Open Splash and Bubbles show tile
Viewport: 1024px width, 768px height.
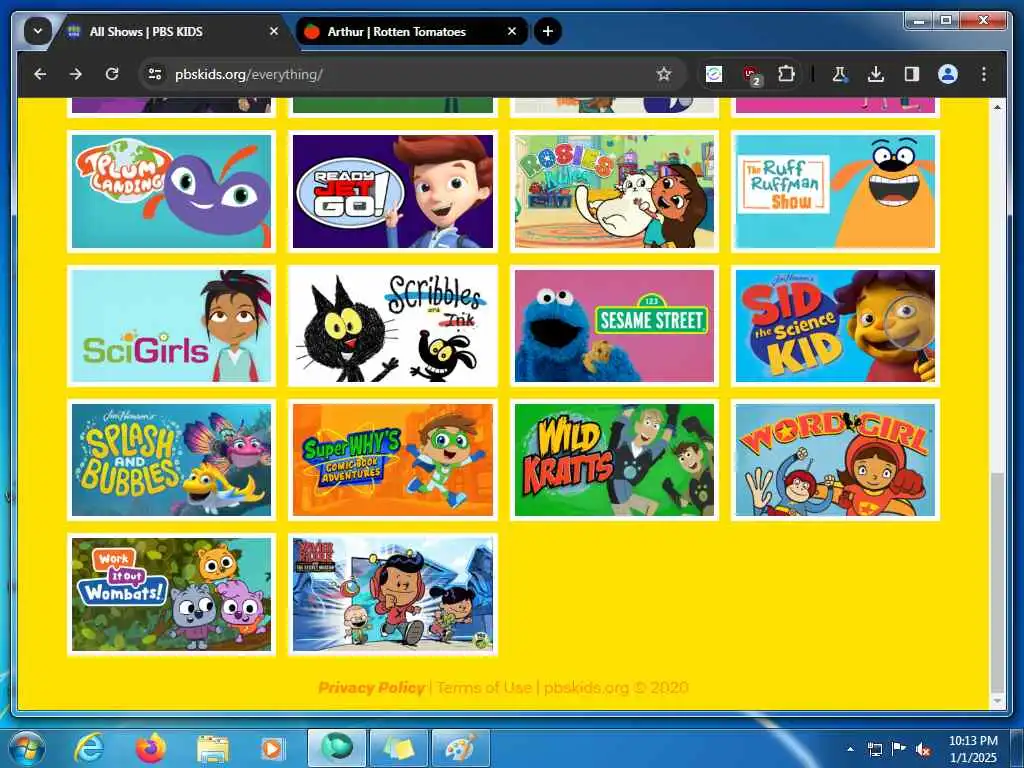point(171,460)
